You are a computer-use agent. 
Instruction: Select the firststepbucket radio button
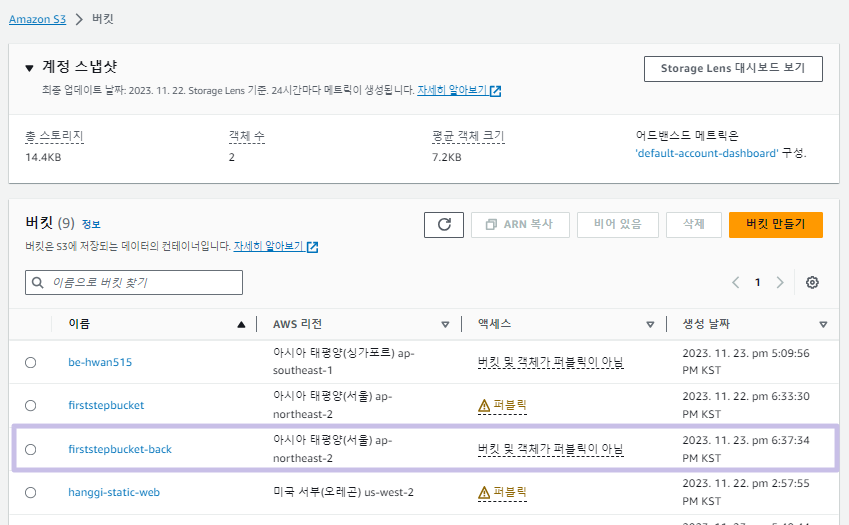pos(30,405)
